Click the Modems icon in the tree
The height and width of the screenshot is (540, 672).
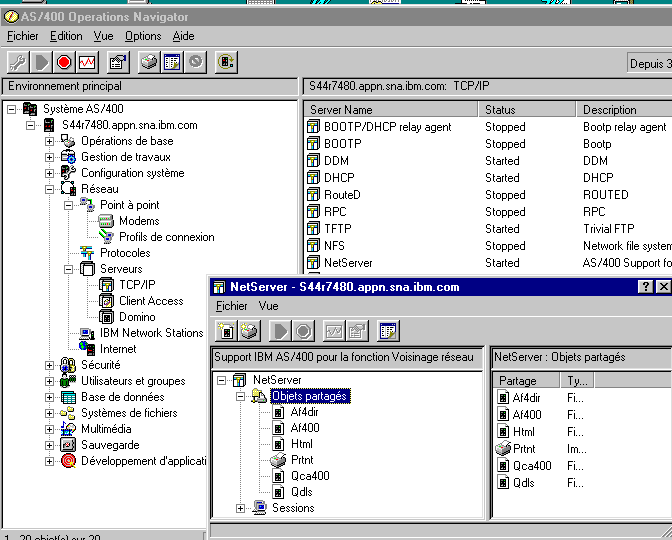(x=106, y=221)
